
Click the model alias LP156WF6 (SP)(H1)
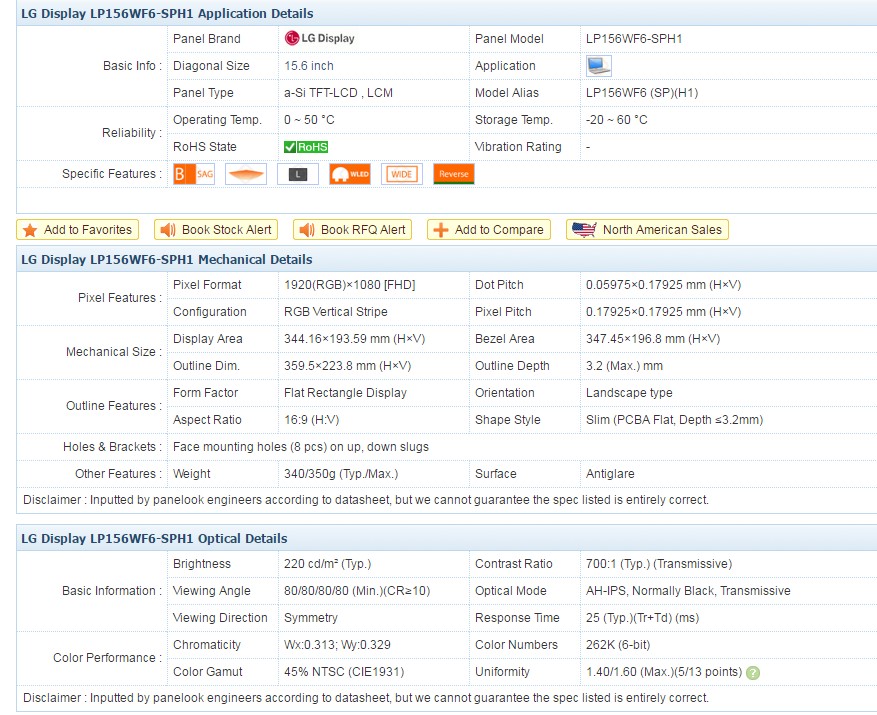pyautogui.click(x=642, y=93)
